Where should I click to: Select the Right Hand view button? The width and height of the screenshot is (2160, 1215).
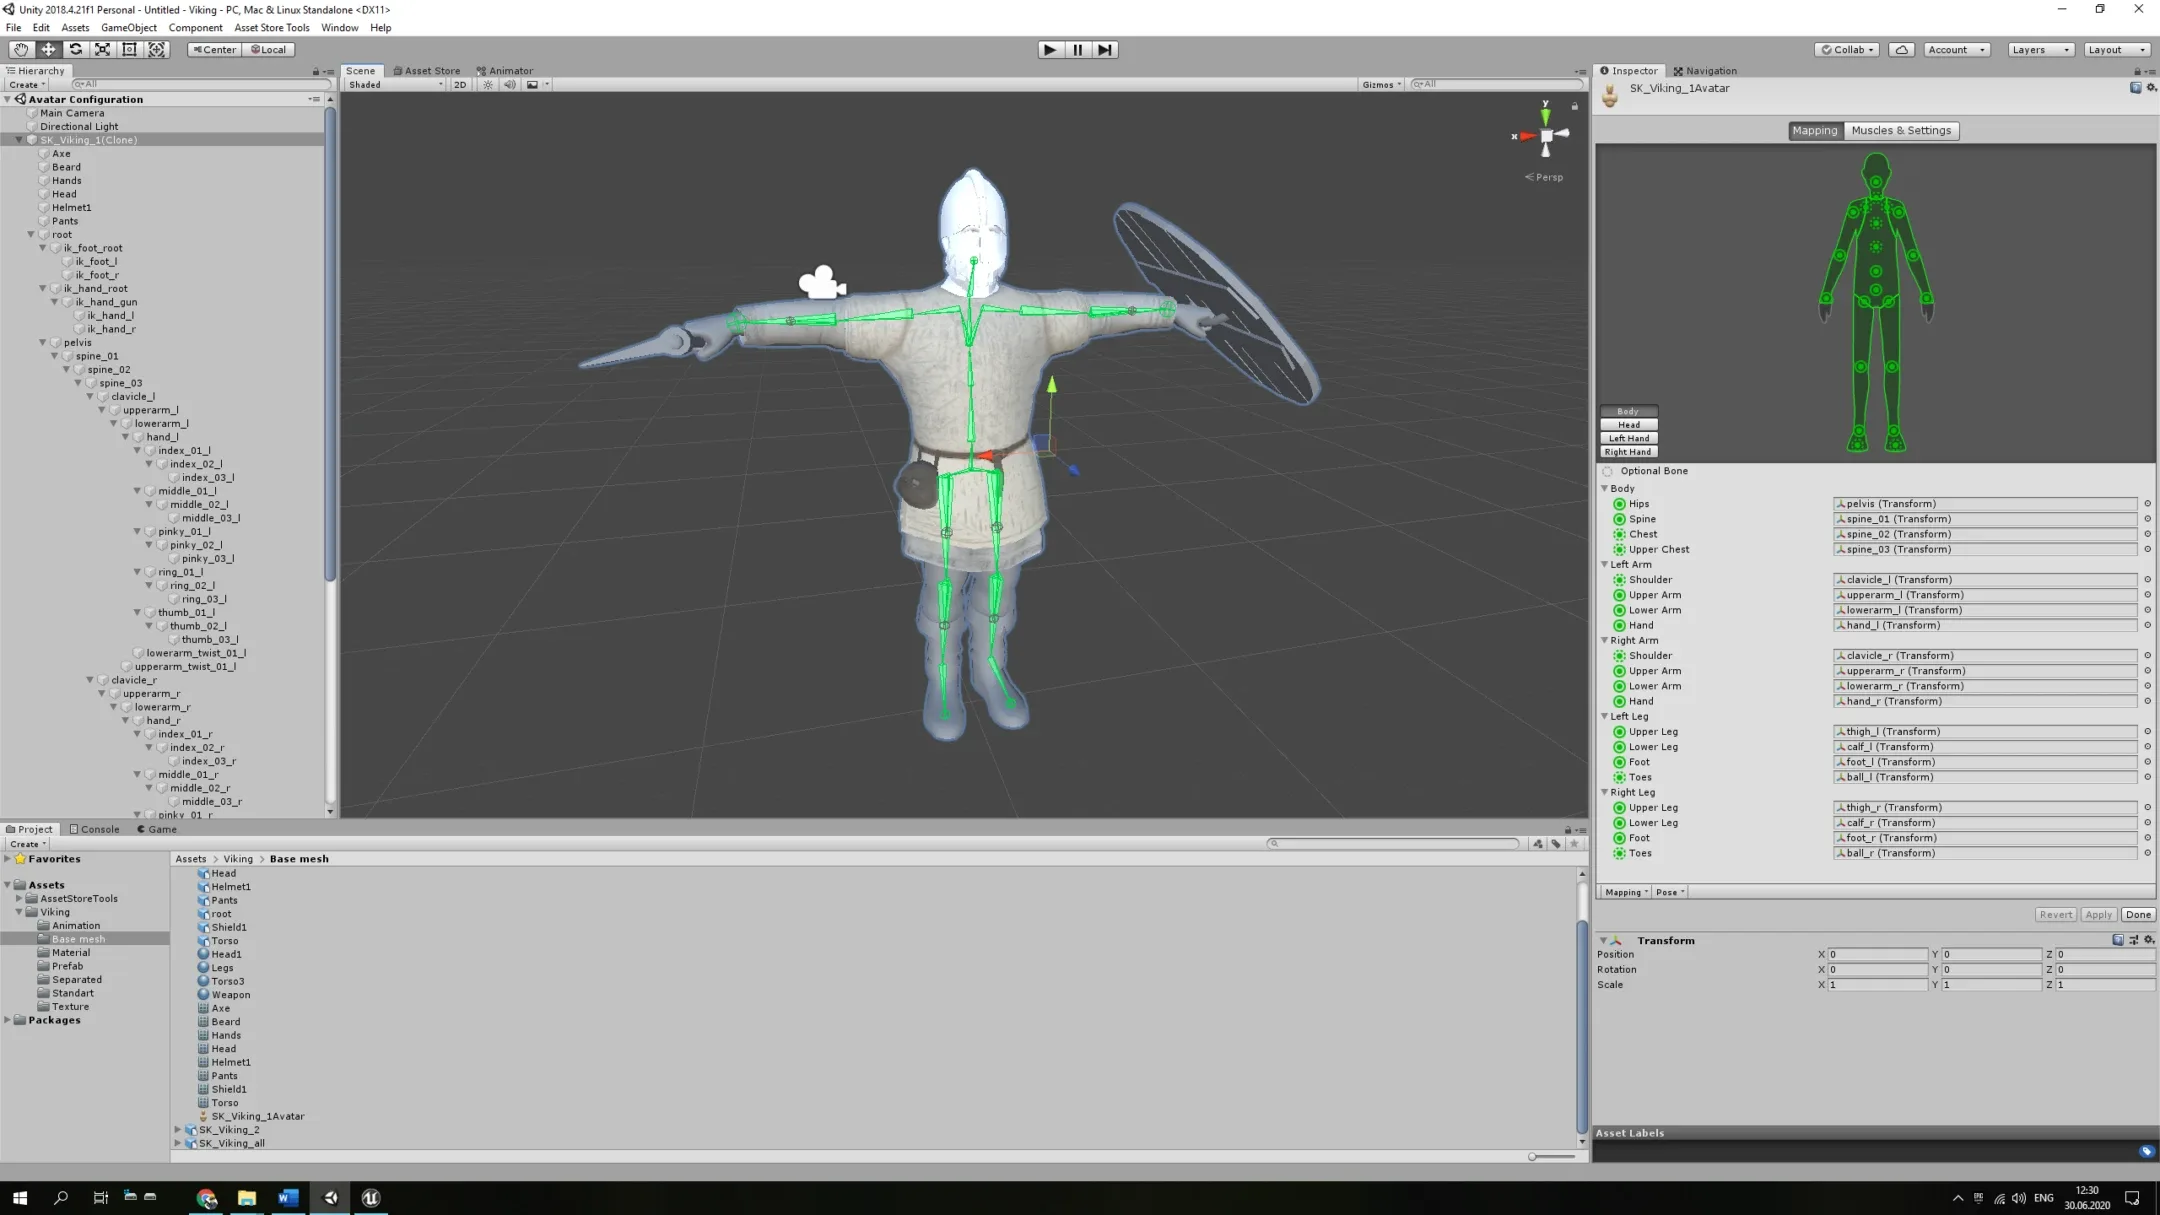pos(1628,452)
